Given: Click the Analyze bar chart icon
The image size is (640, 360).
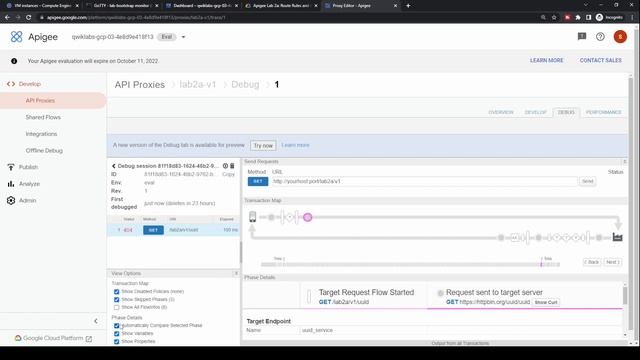Looking at the screenshot, I should pyautogui.click(x=11, y=184).
